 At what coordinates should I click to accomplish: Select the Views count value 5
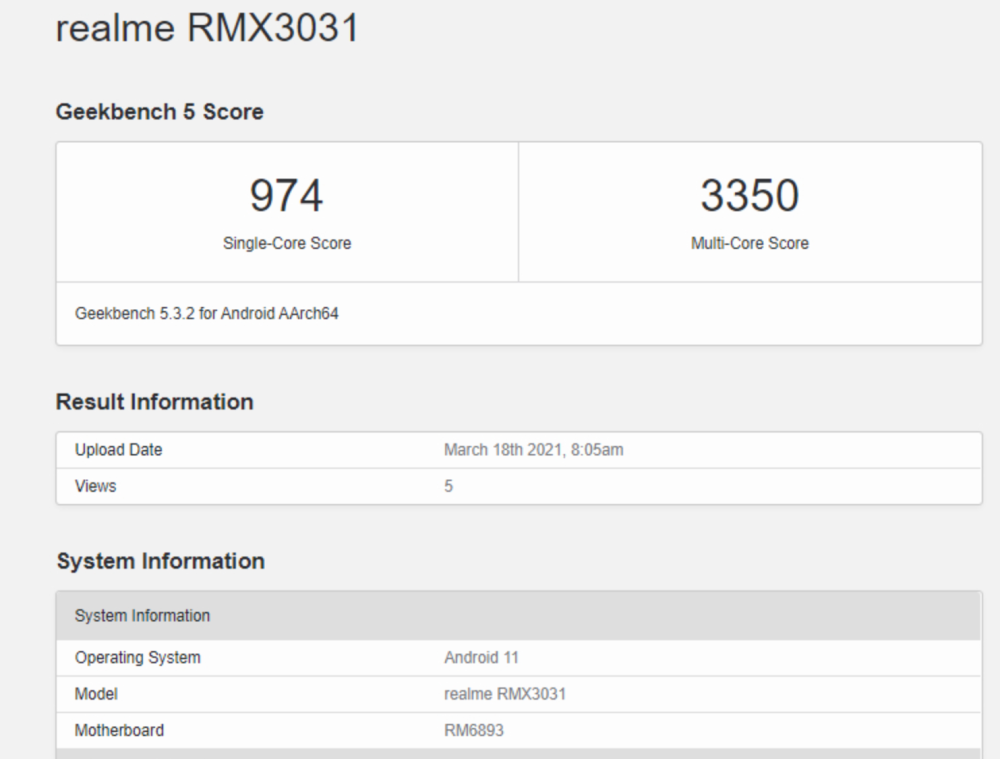tap(448, 486)
